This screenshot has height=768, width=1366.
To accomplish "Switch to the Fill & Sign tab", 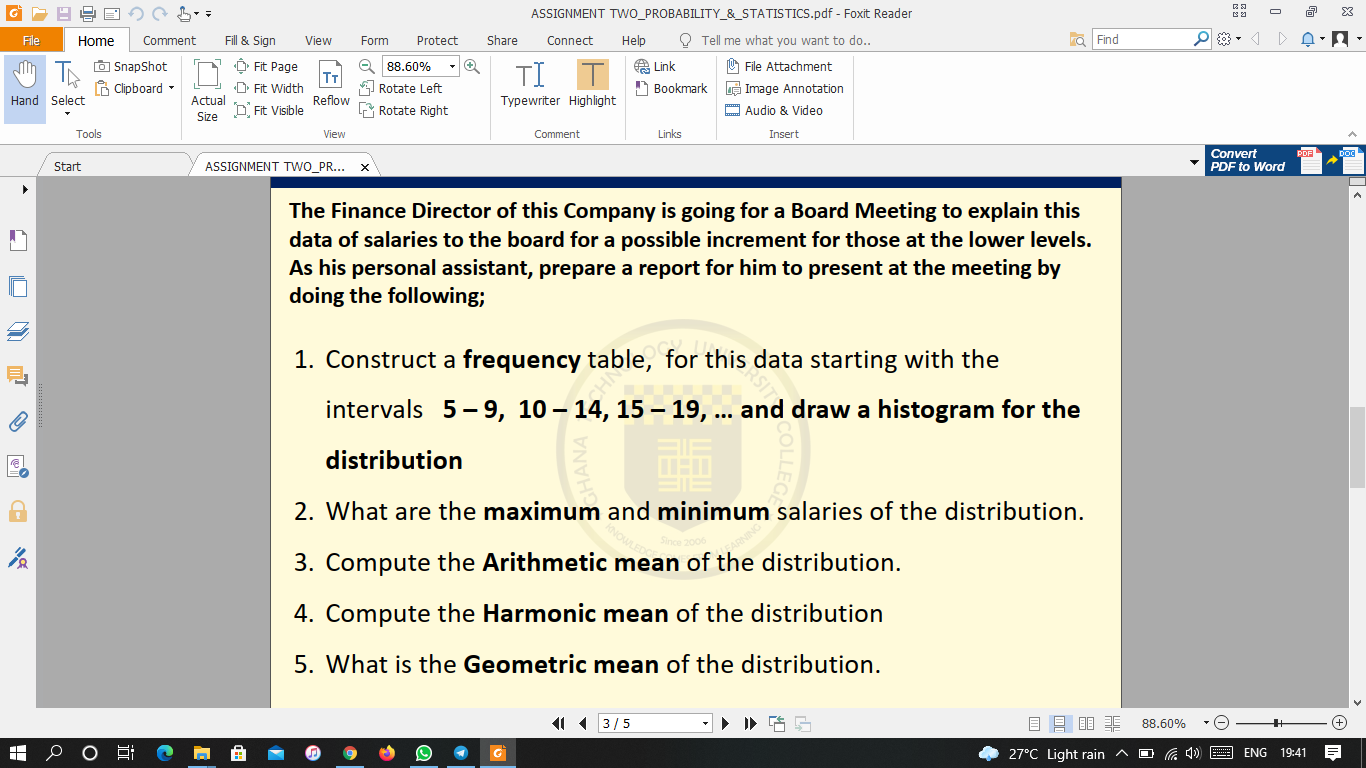I will point(250,40).
